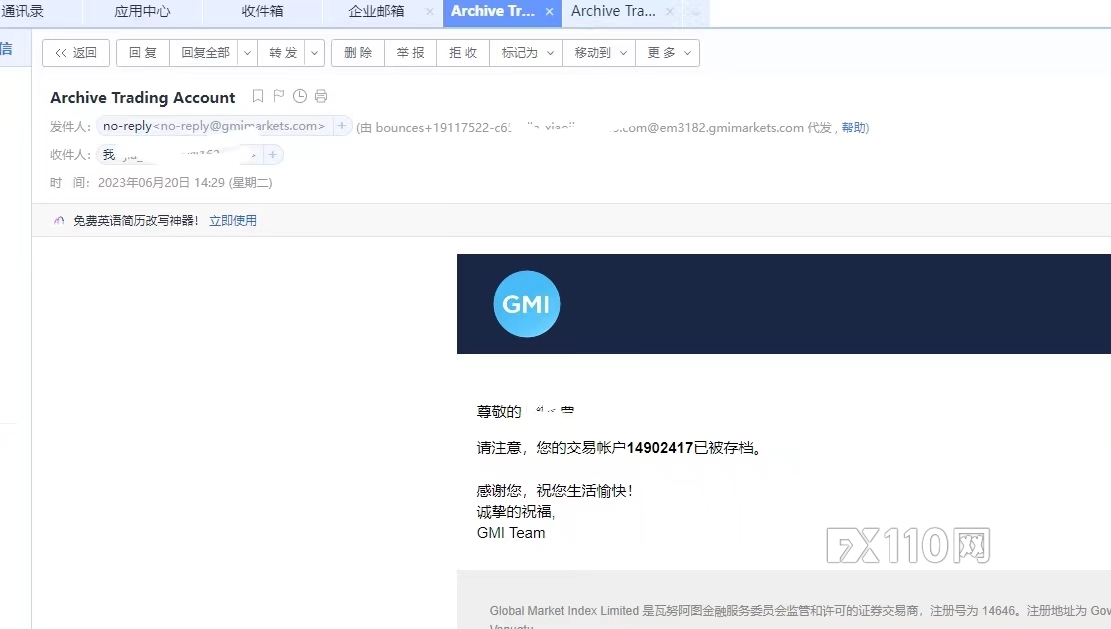Click the bookmark icon next to the subject

tap(258, 96)
